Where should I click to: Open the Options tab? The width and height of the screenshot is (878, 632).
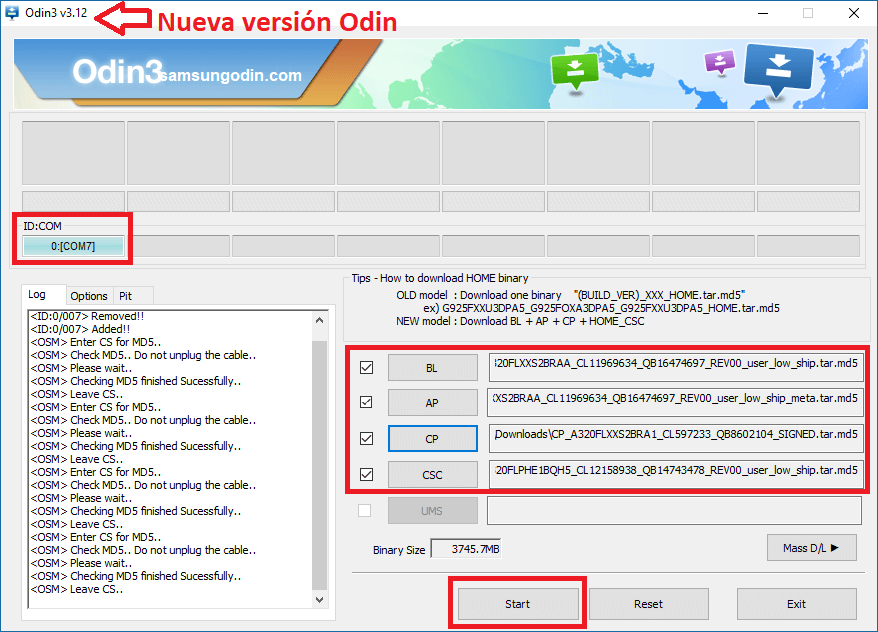tap(89, 296)
